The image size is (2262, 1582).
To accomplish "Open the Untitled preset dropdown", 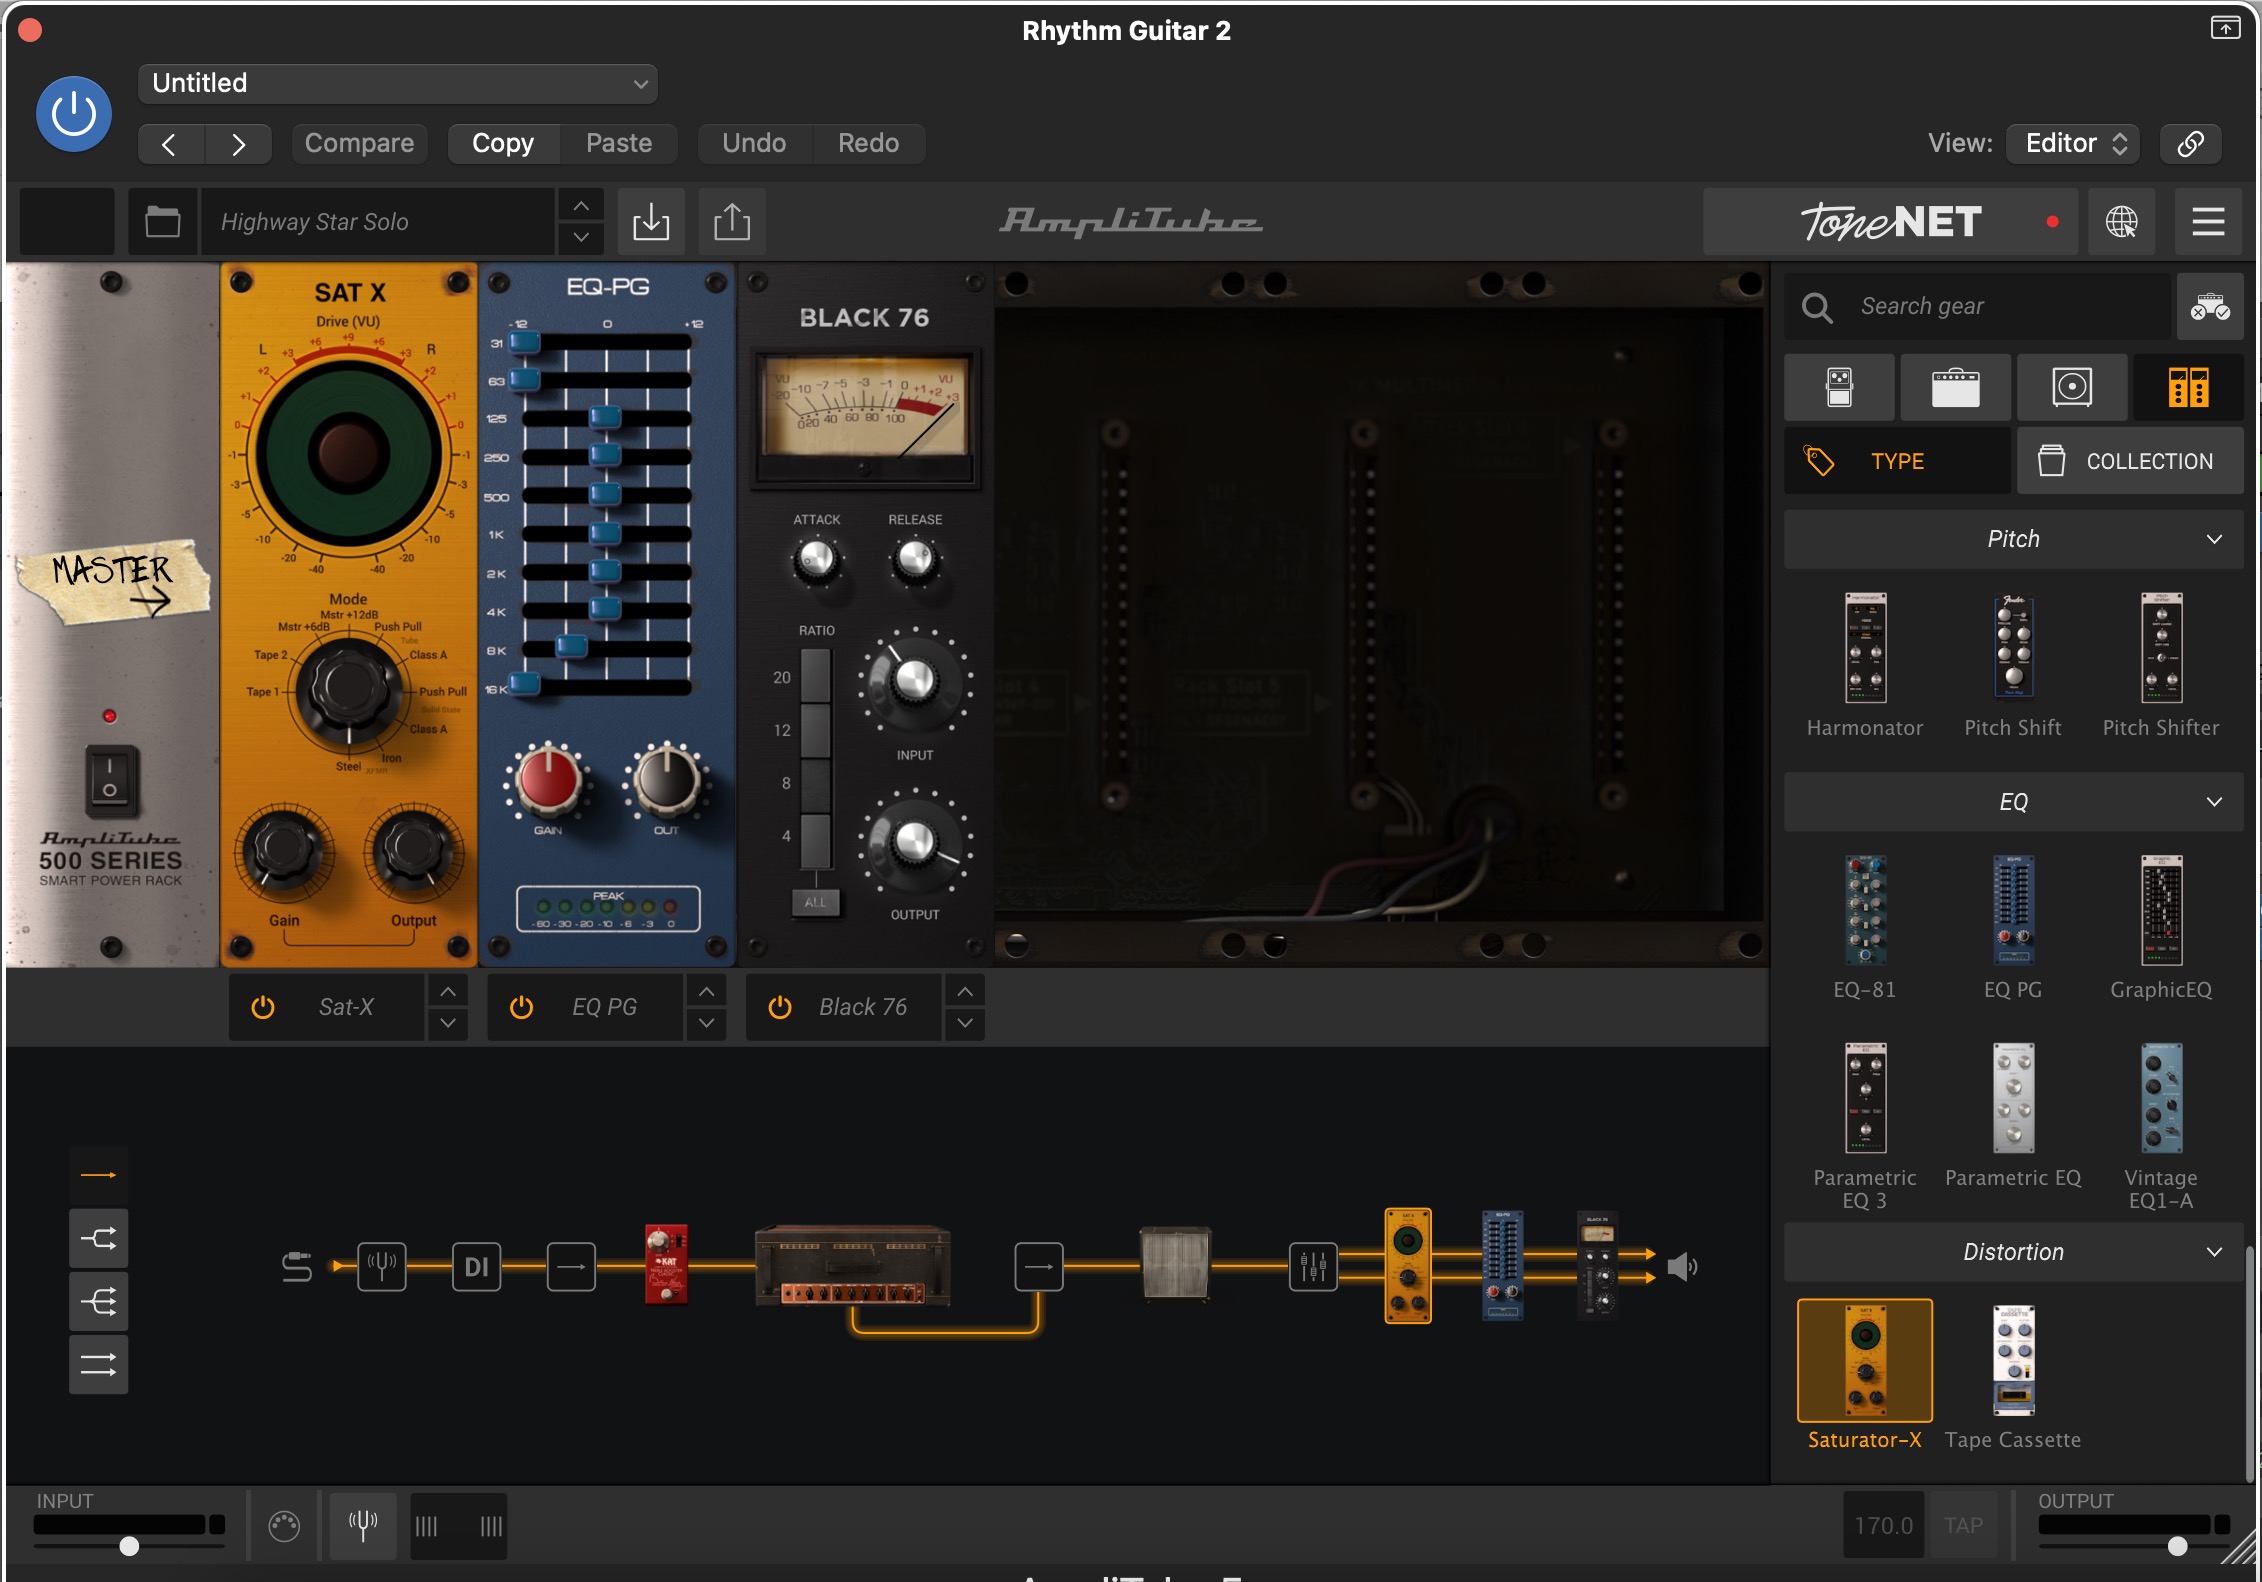I will [398, 84].
